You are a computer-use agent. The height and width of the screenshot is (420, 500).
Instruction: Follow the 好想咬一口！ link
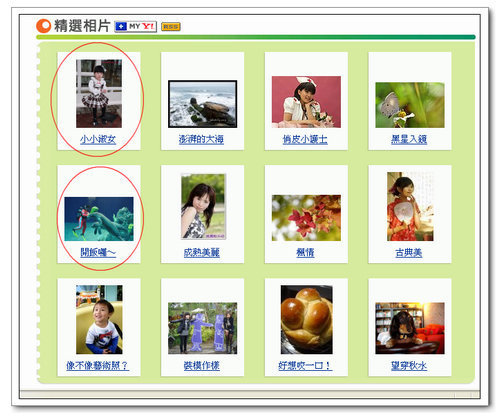[305, 366]
